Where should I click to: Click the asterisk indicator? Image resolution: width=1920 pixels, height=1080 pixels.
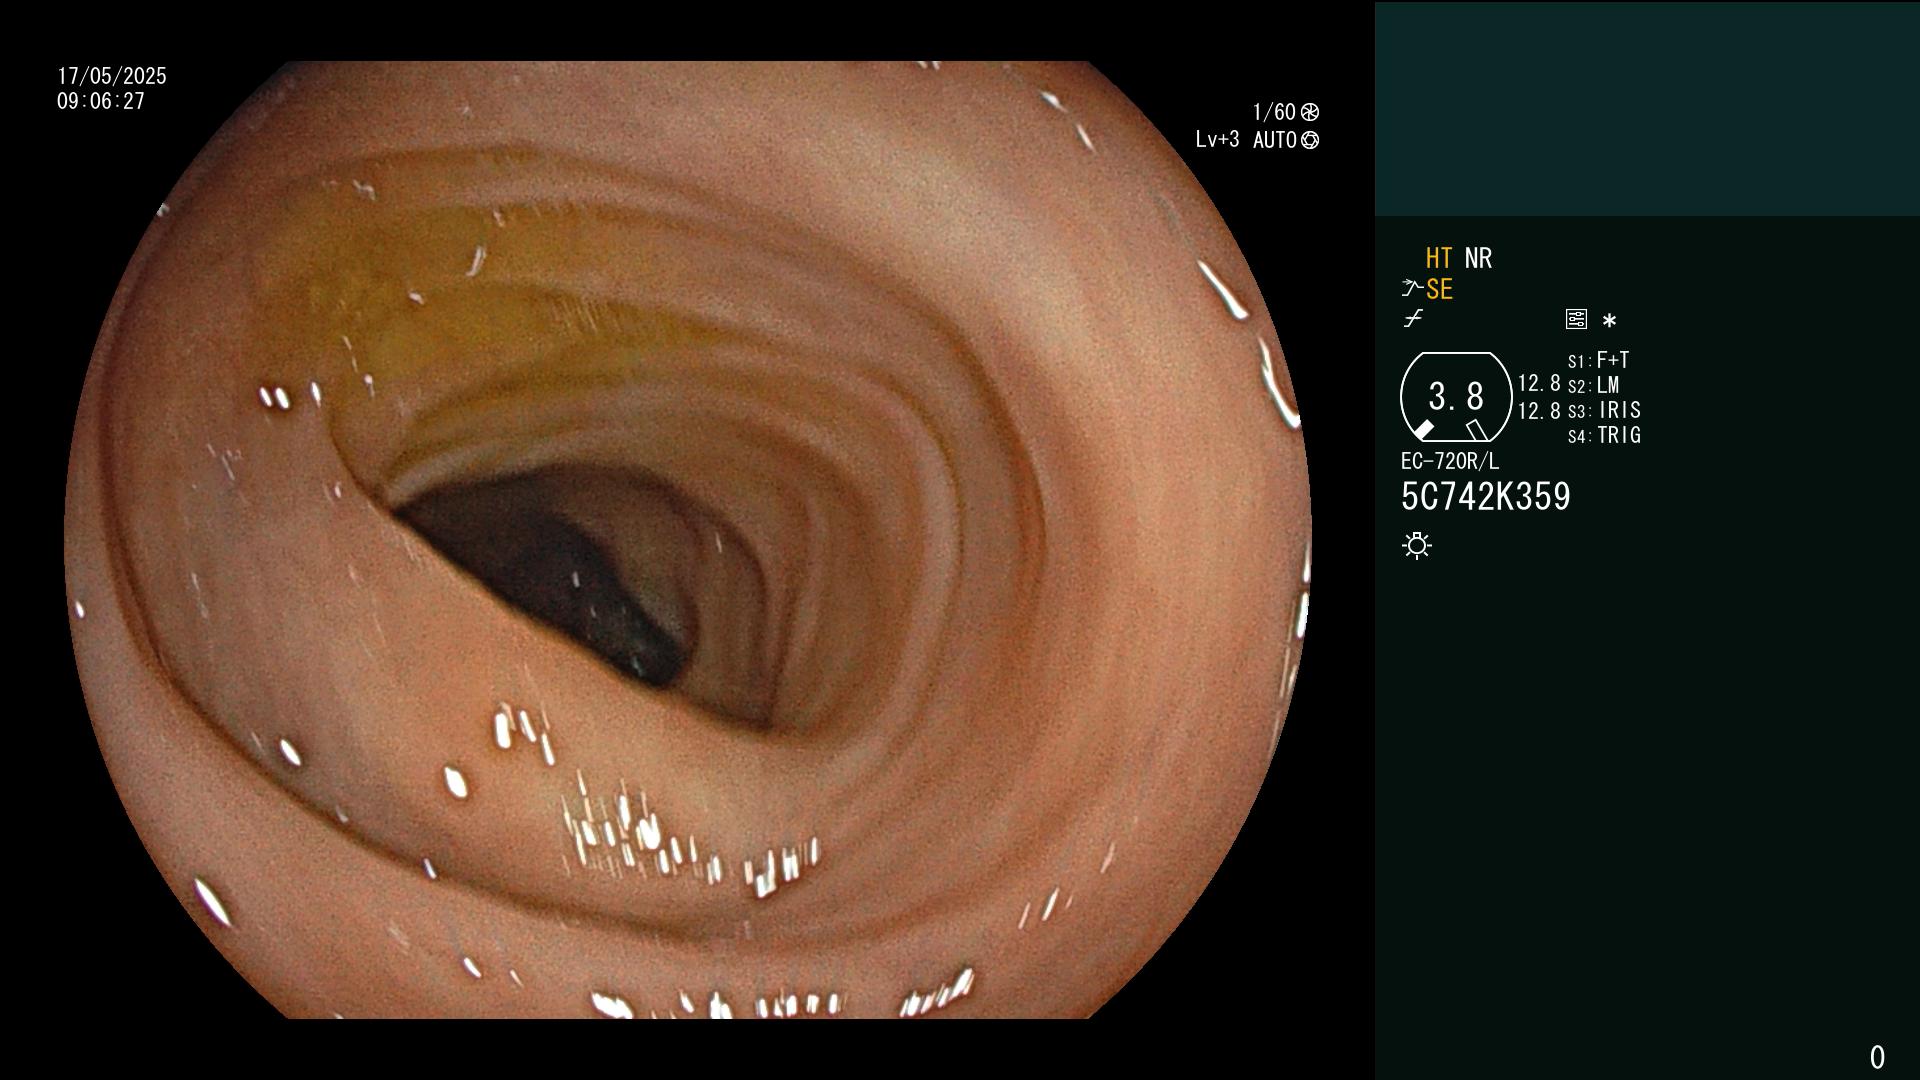pyautogui.click(x=1609, y=320)
